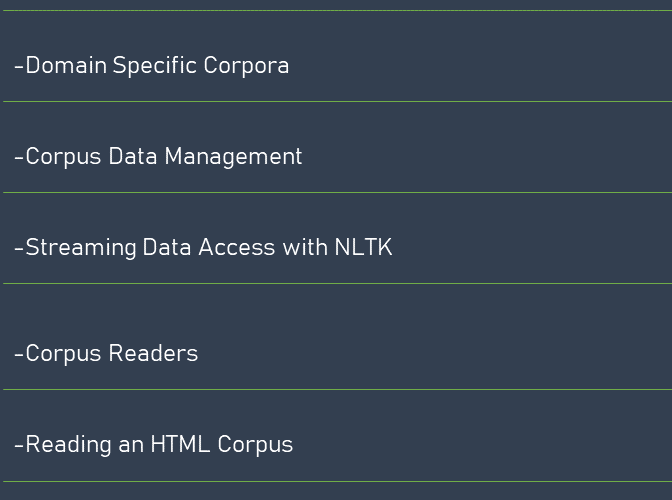Select green divider under Reading an HTML Corpus
This screenshot has width=672, height=500.
pos(338,482)
